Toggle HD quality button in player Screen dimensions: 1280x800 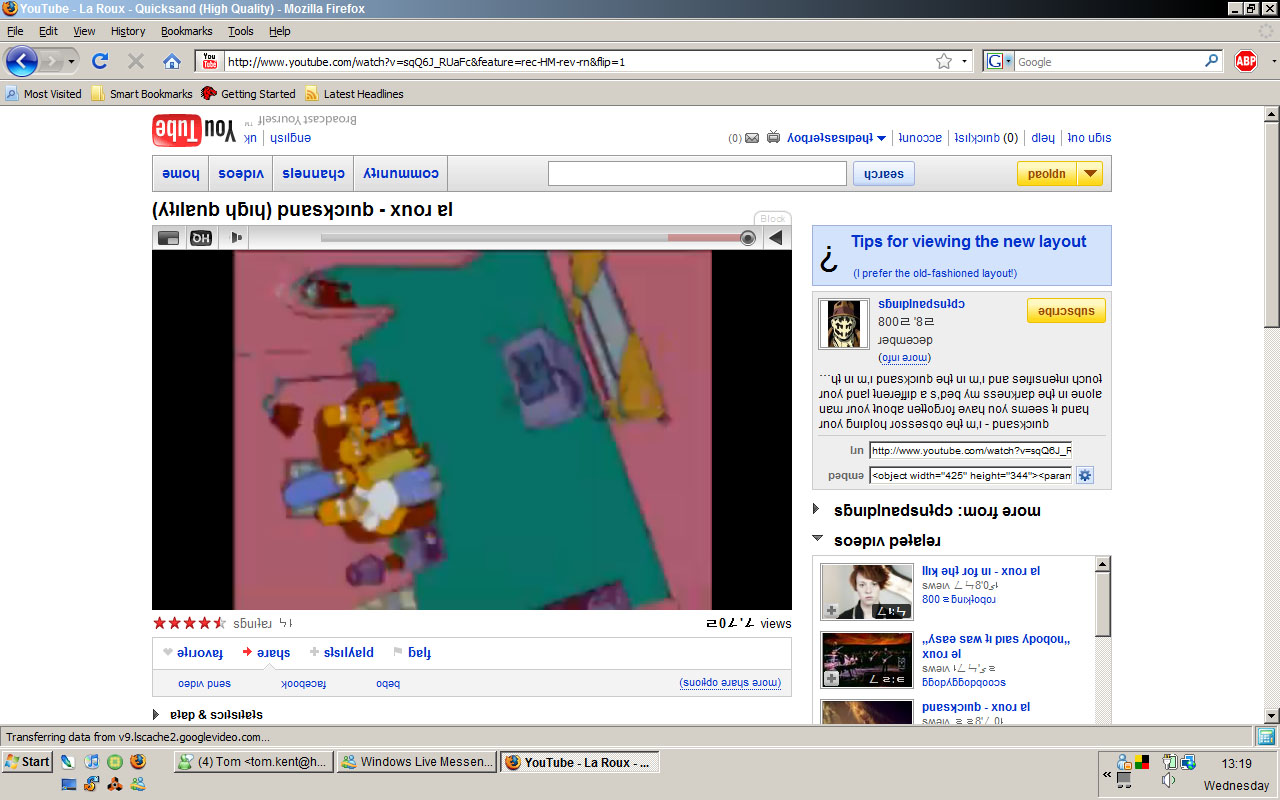tap(201, 238)
